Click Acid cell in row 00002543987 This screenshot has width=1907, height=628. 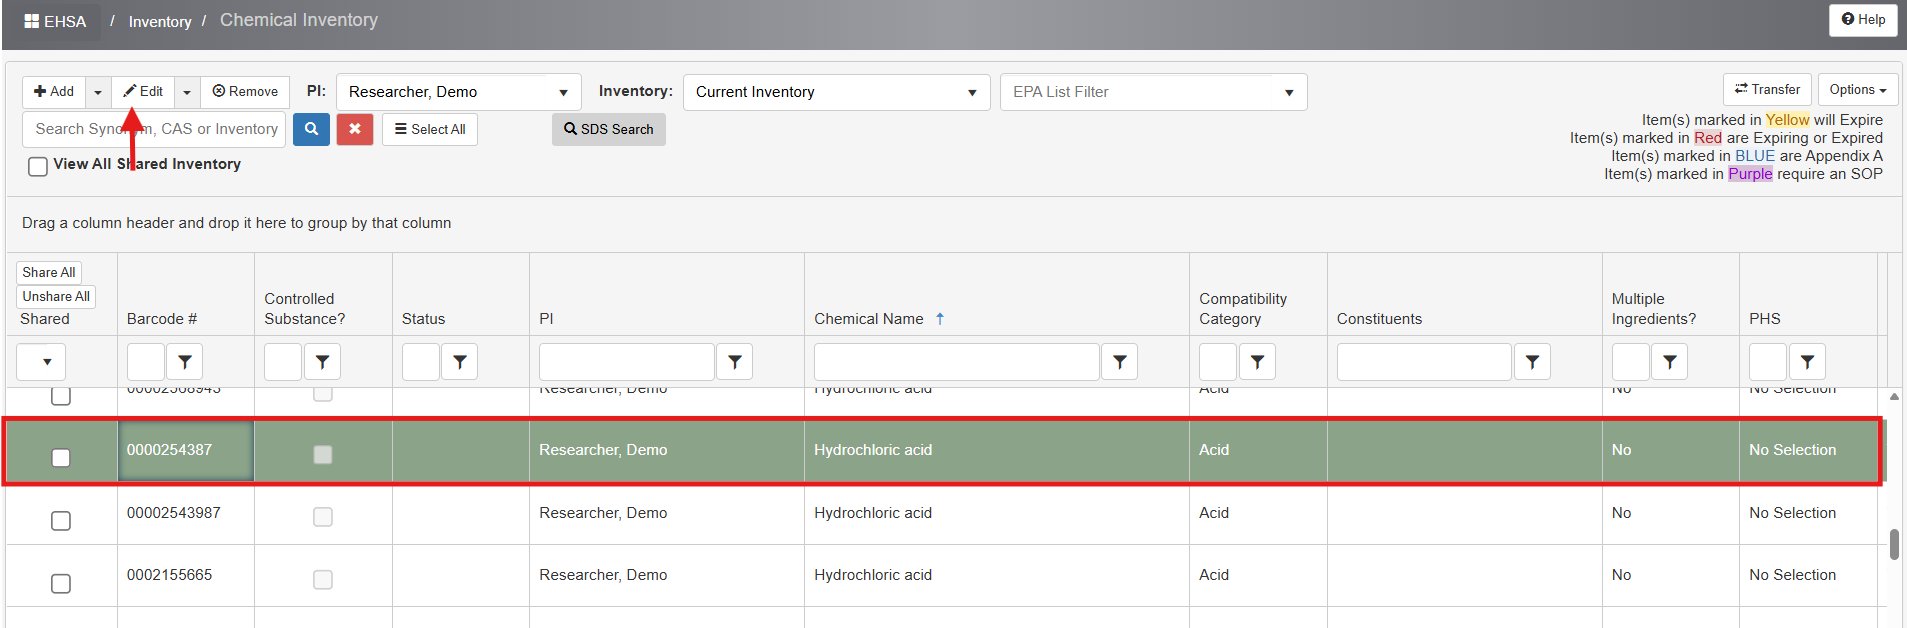[x=1214, y=513]
